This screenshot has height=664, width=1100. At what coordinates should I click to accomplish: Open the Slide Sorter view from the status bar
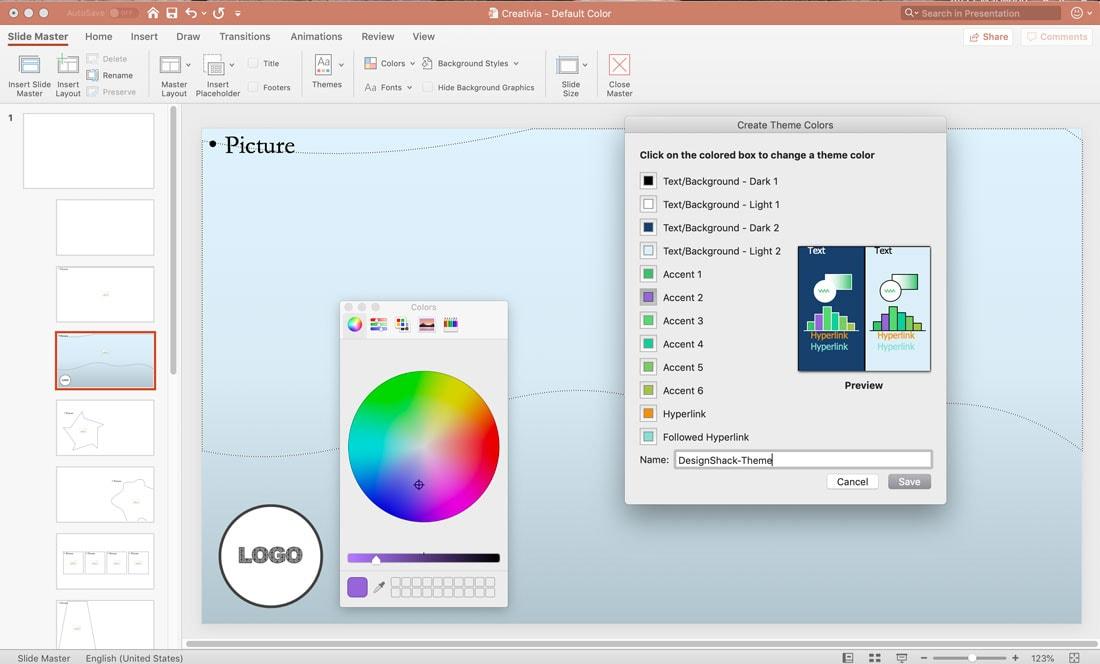pyautogui.click(x=874, y=657)
